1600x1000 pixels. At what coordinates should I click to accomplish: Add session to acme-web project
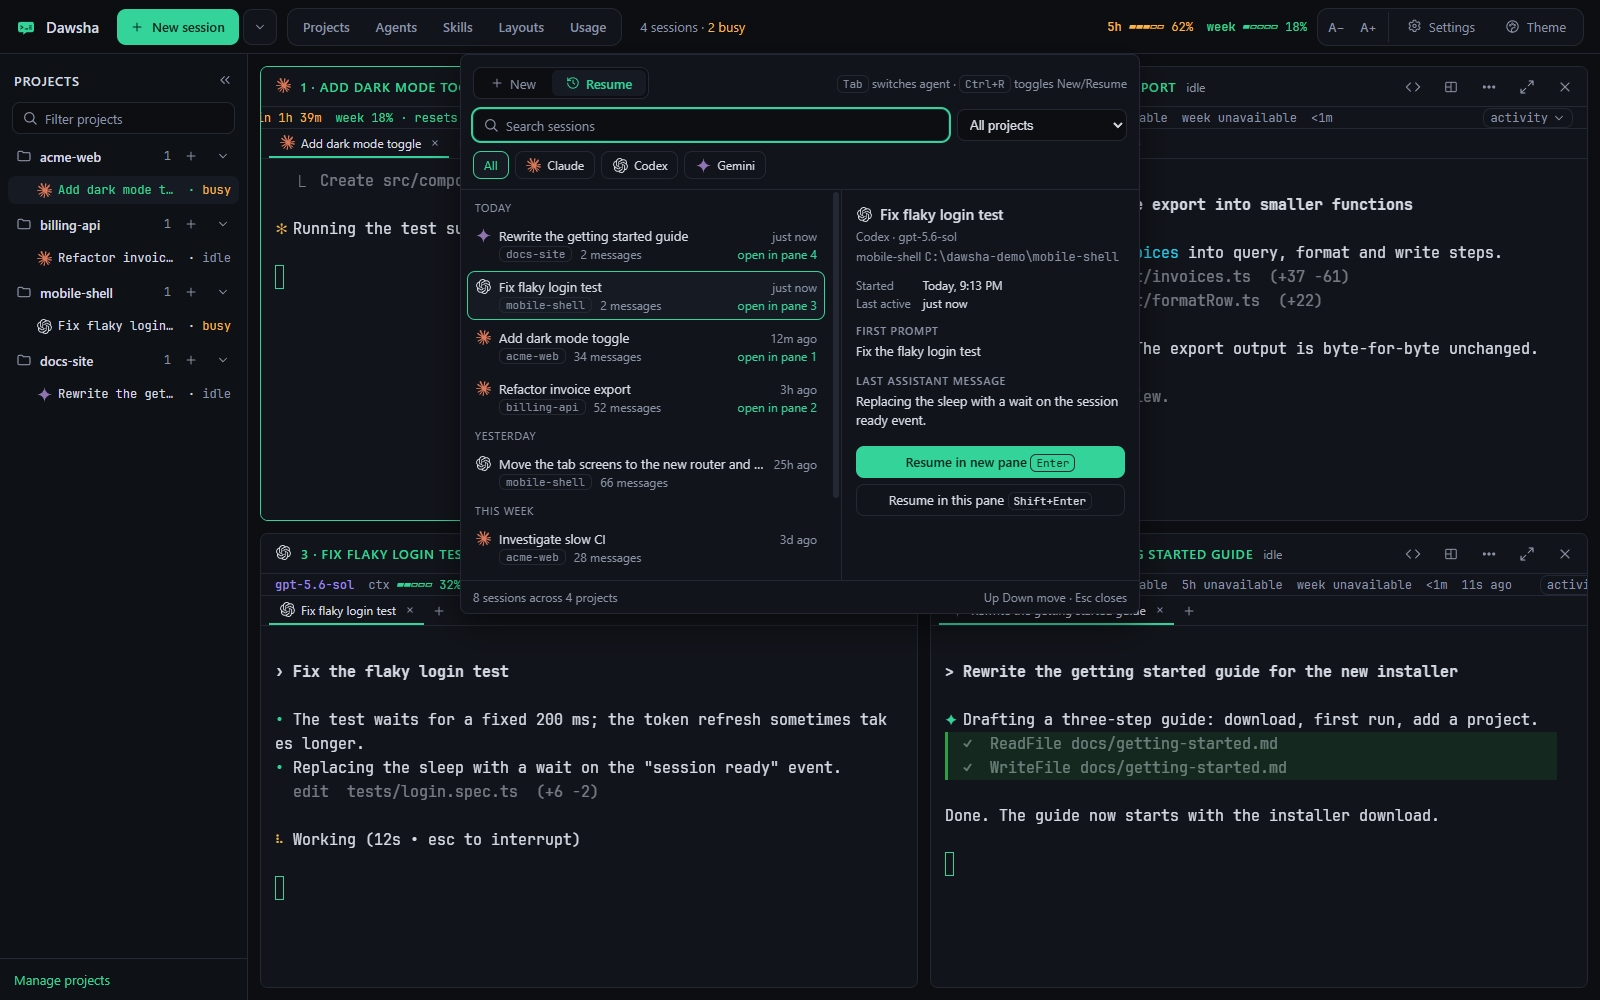(191, 156)
